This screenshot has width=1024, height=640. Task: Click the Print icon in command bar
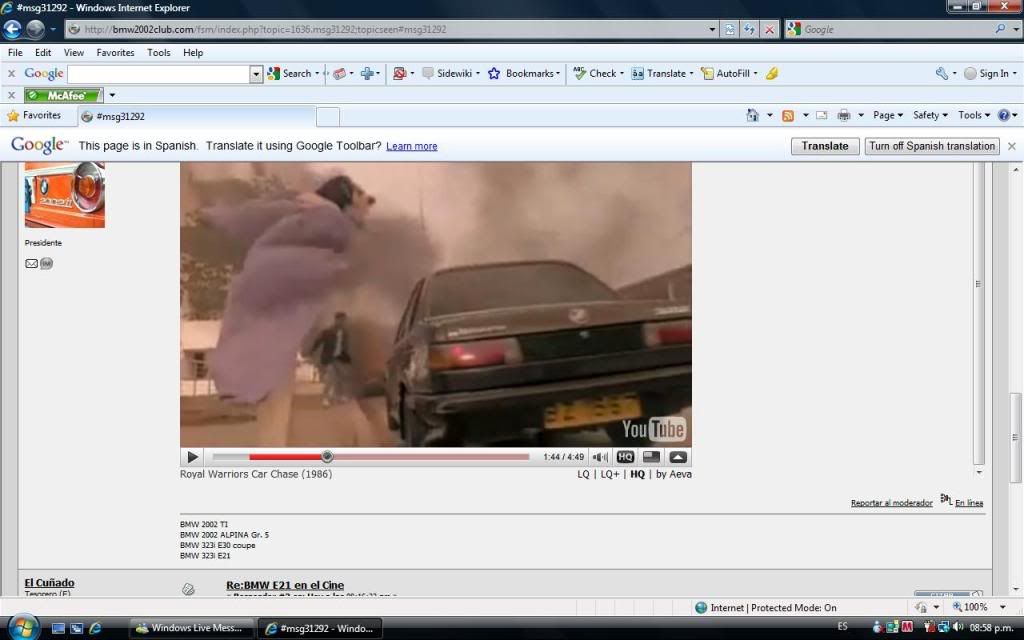point(844,116)
